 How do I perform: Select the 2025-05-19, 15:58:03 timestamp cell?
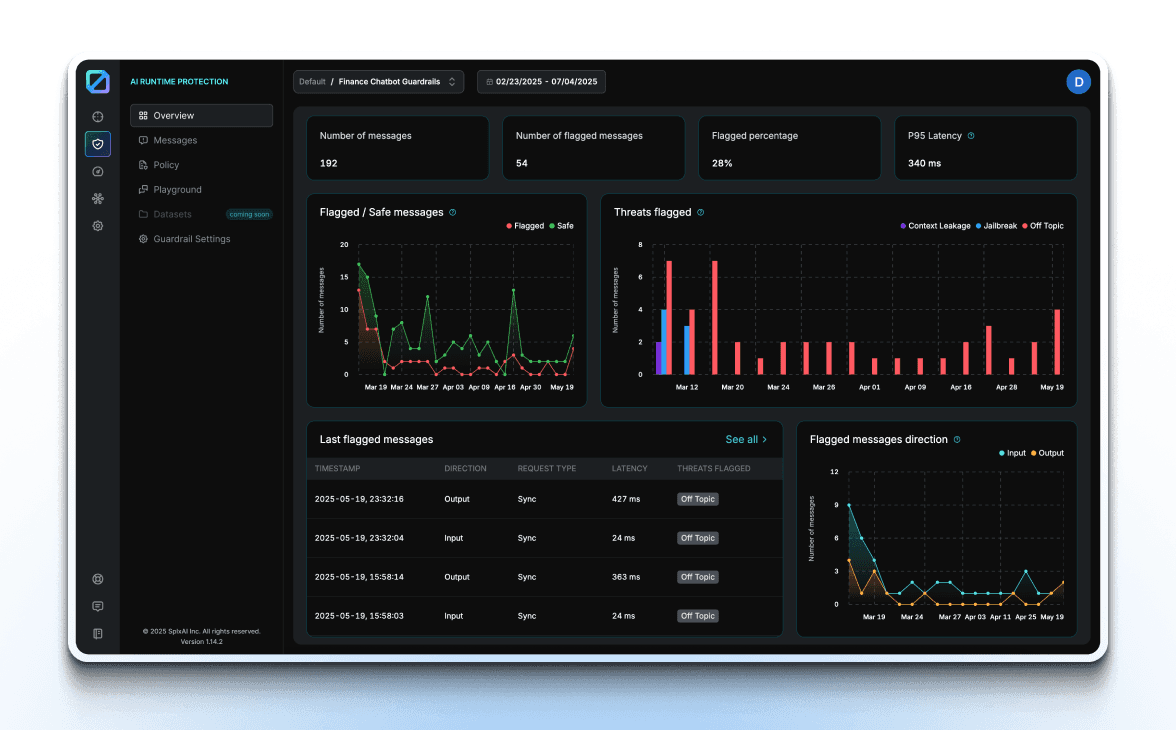[359, 616]
